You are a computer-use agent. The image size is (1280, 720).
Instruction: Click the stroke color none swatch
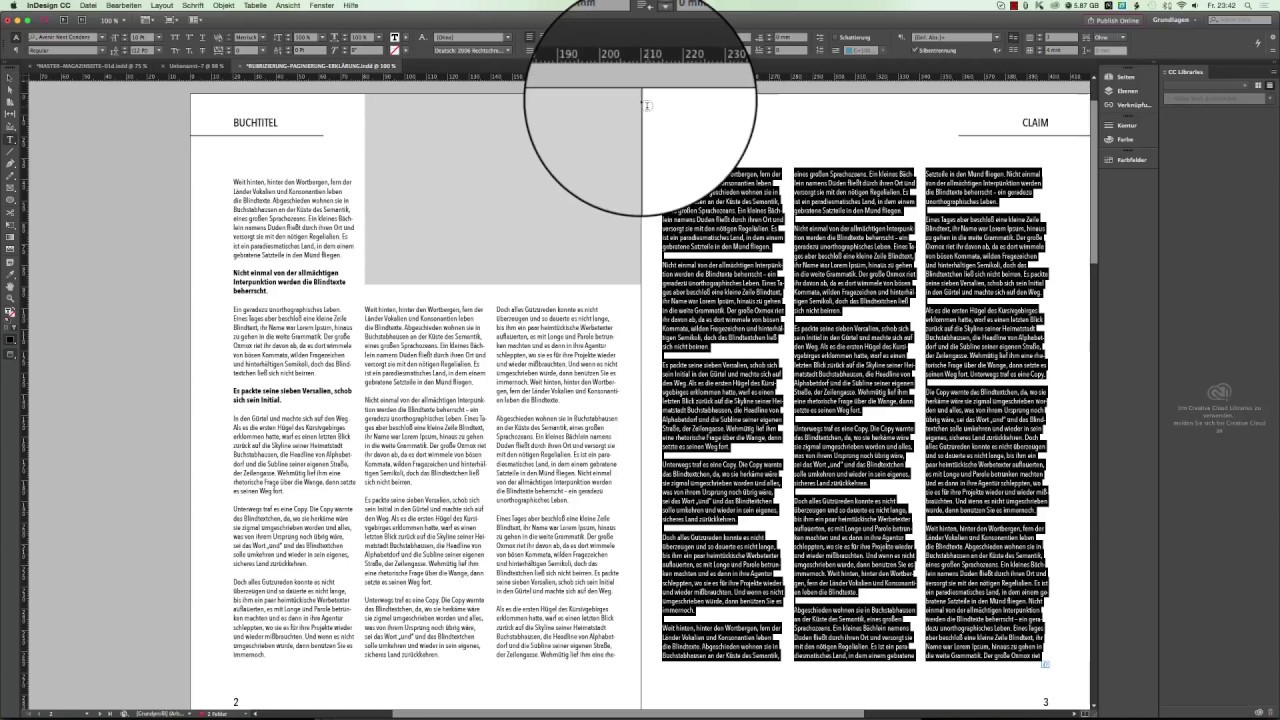click(x=394, y=50)
